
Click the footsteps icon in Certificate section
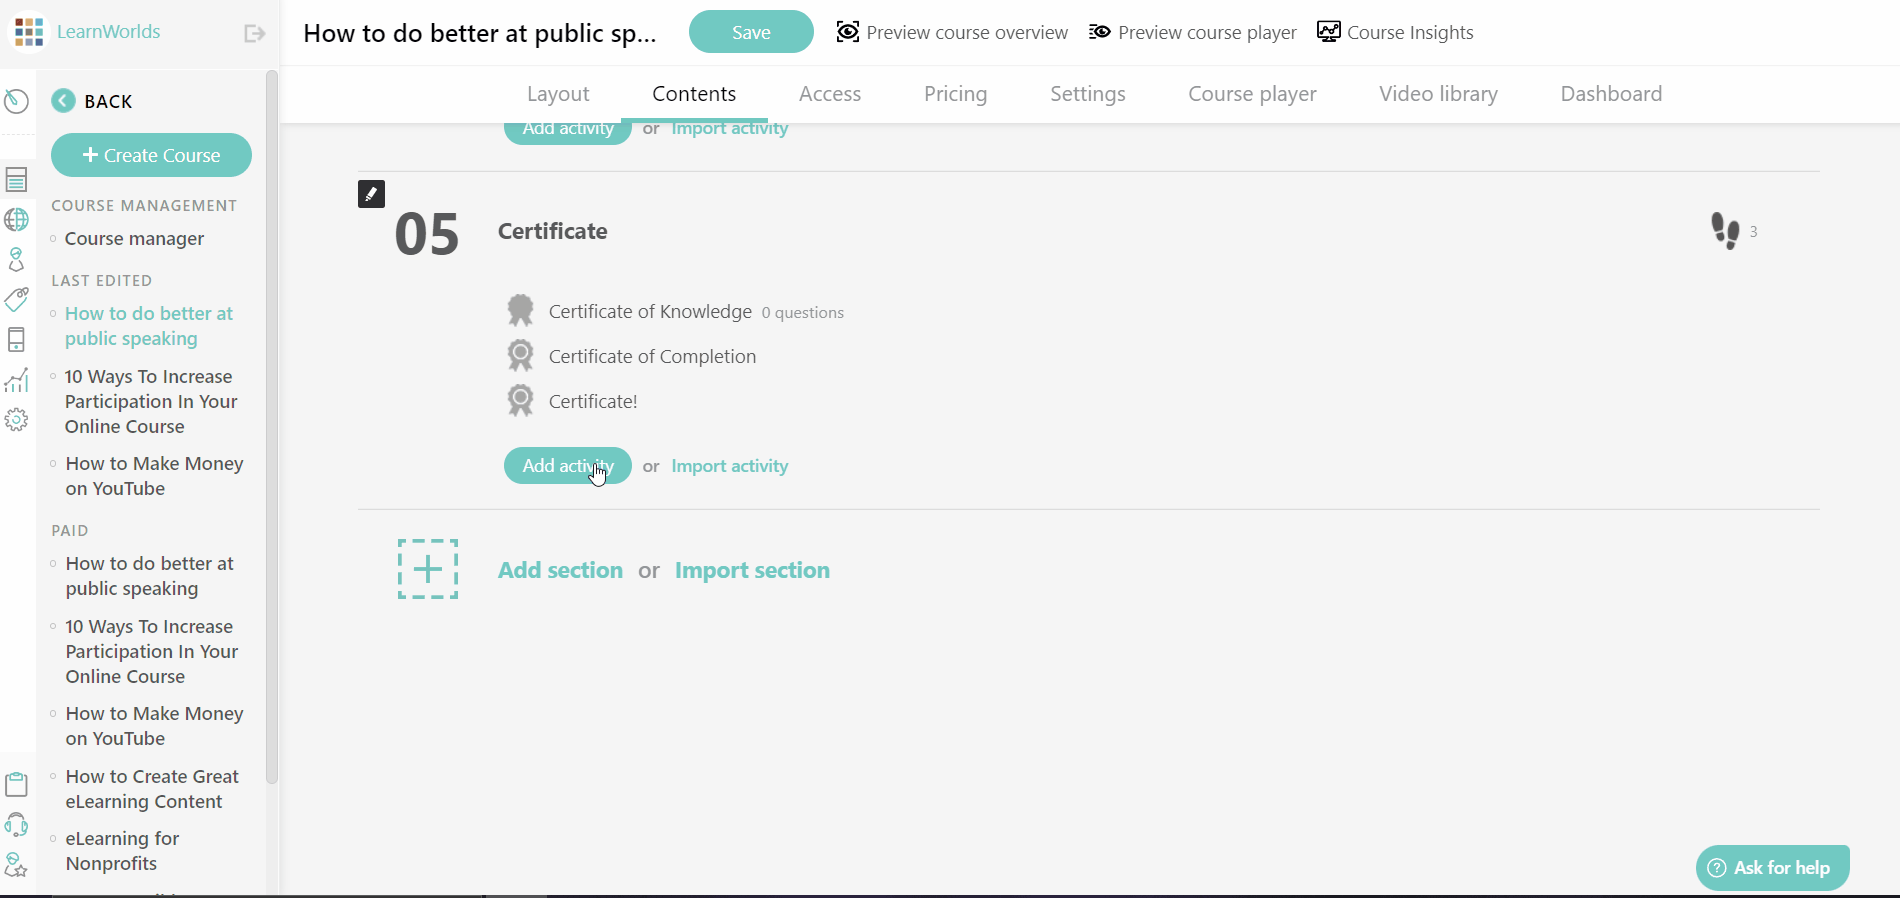point(1725,231)
